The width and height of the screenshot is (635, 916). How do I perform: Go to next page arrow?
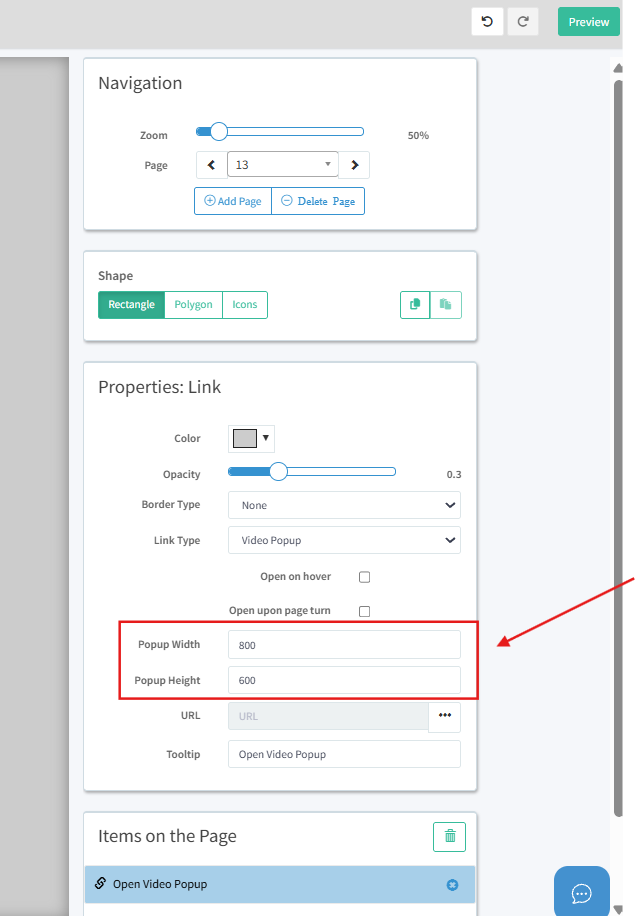click(354, 165)
